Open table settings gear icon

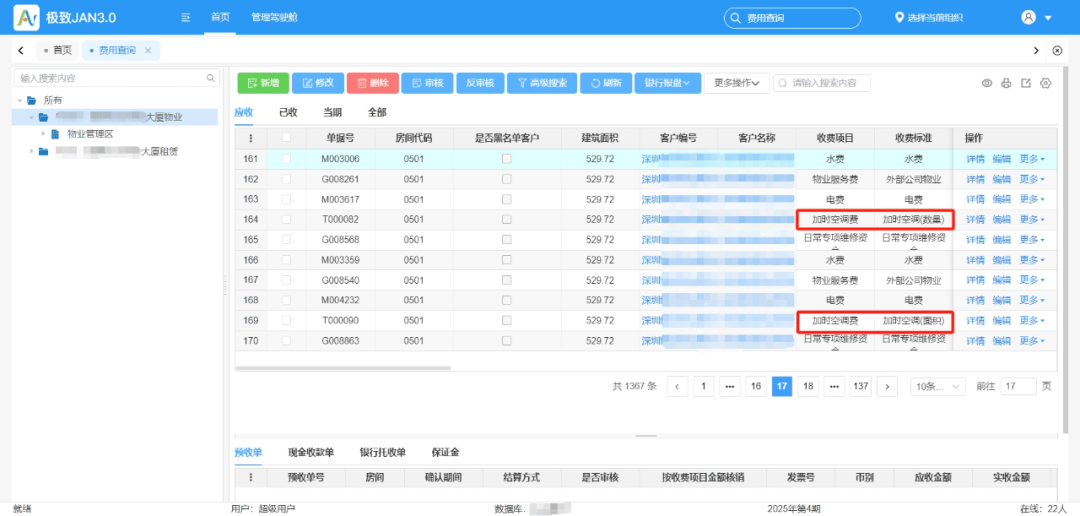[1046, 83]
